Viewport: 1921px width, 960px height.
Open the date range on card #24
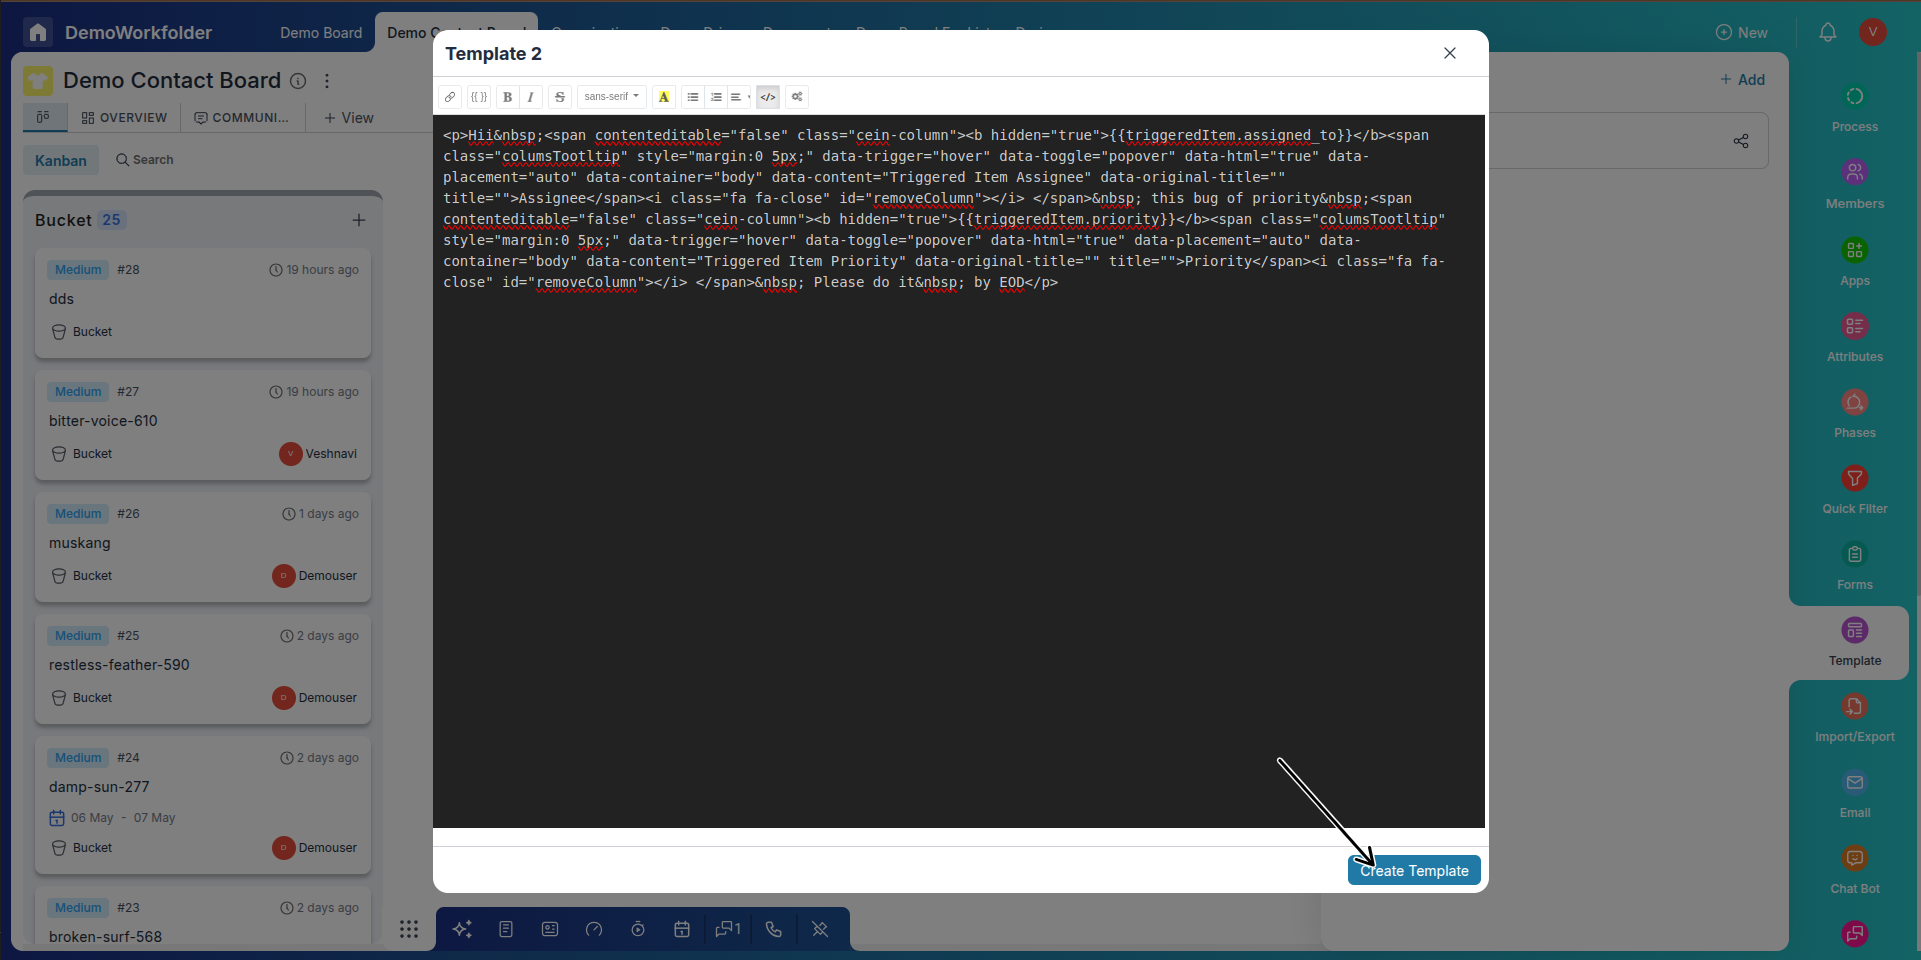pos(112,818)
